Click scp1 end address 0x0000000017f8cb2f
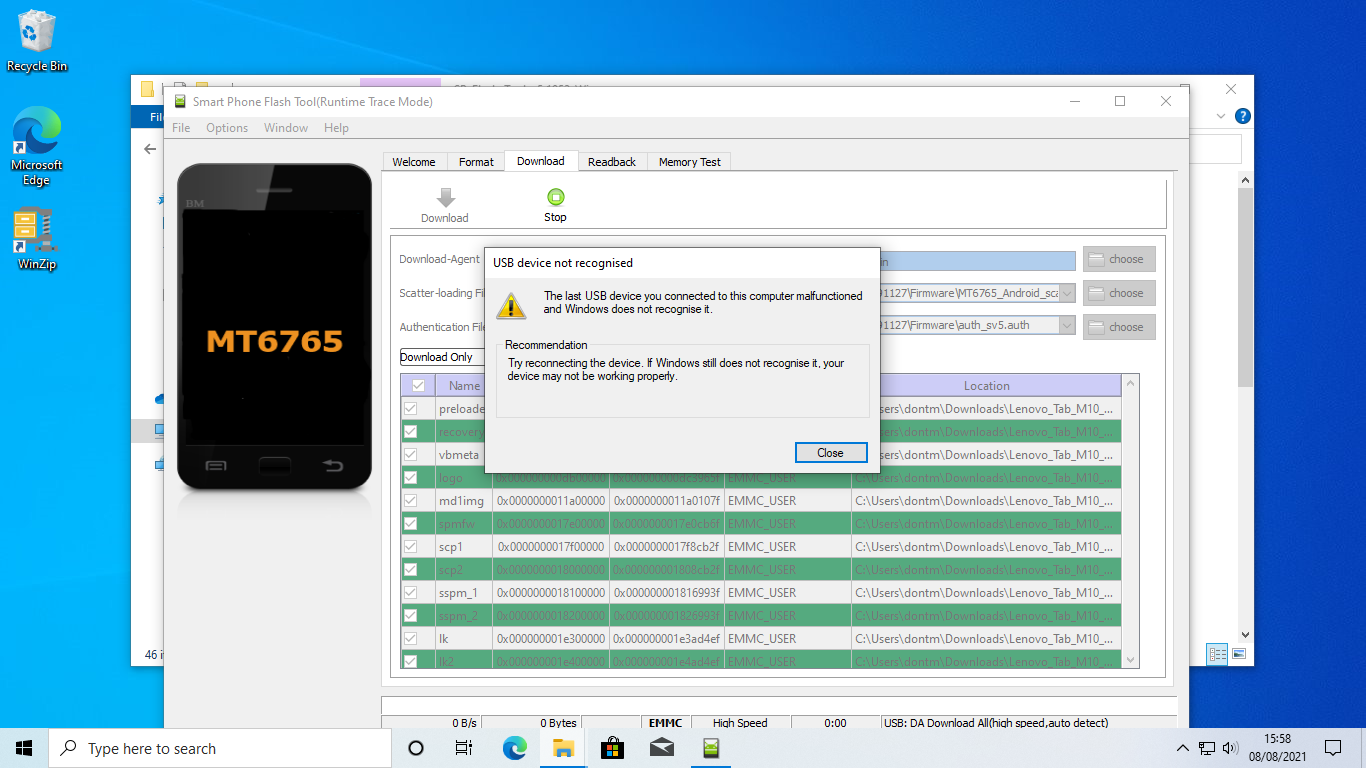This screenshot has width=1366, height=768. [x=667, y=546]
